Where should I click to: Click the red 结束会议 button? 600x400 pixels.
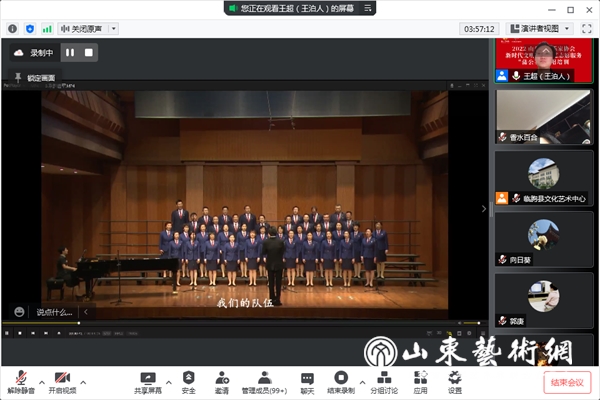click(567, 382)
